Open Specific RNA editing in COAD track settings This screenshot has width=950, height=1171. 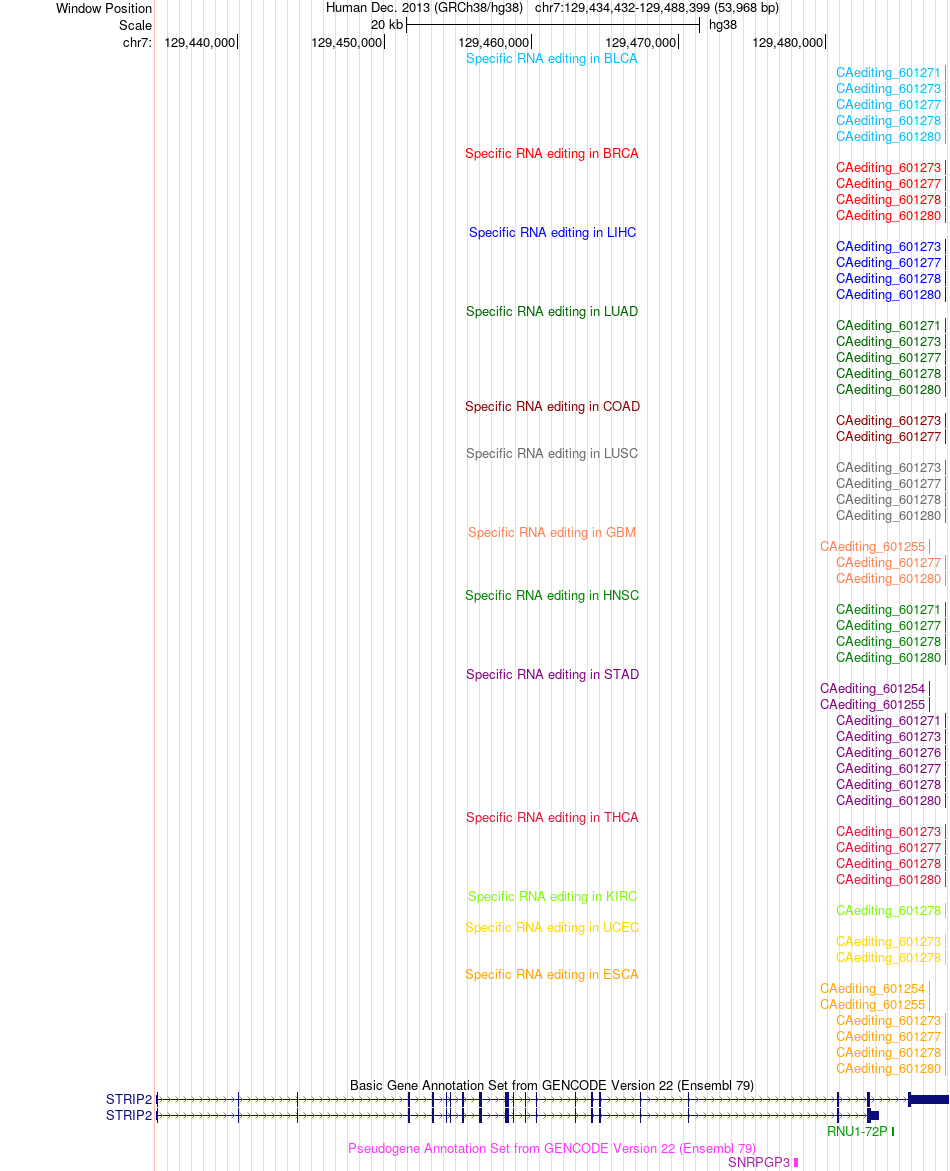tap(552, 407)
